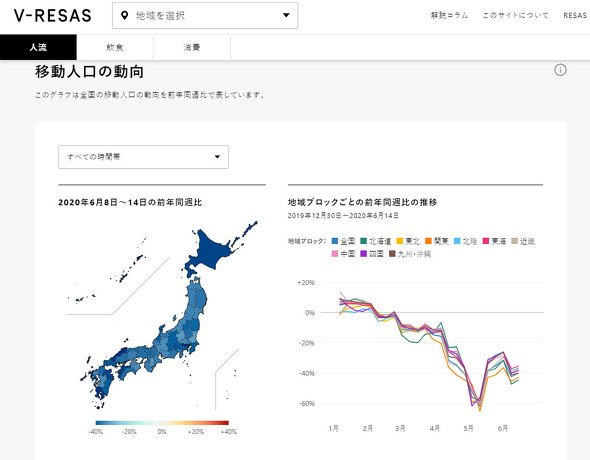Click the +20% label on the chart axis

pos(306,282)
